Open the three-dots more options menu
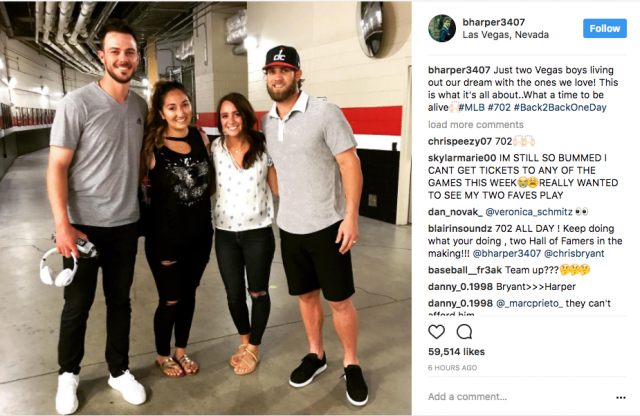The height and width of the screenshot is (416, 640). (x=621, y=397)
